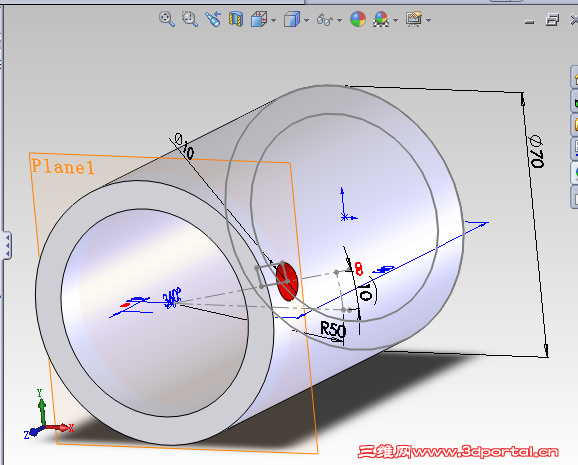Click the Display Style cube icon
This screenshot has width=578, height=465.
pyautogui.click(x=292, y=19)
